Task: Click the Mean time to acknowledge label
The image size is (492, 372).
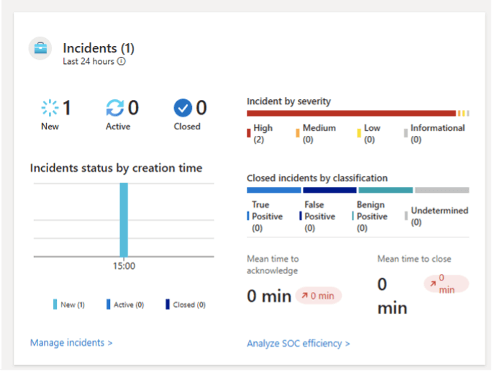Action: pos(273,265)
